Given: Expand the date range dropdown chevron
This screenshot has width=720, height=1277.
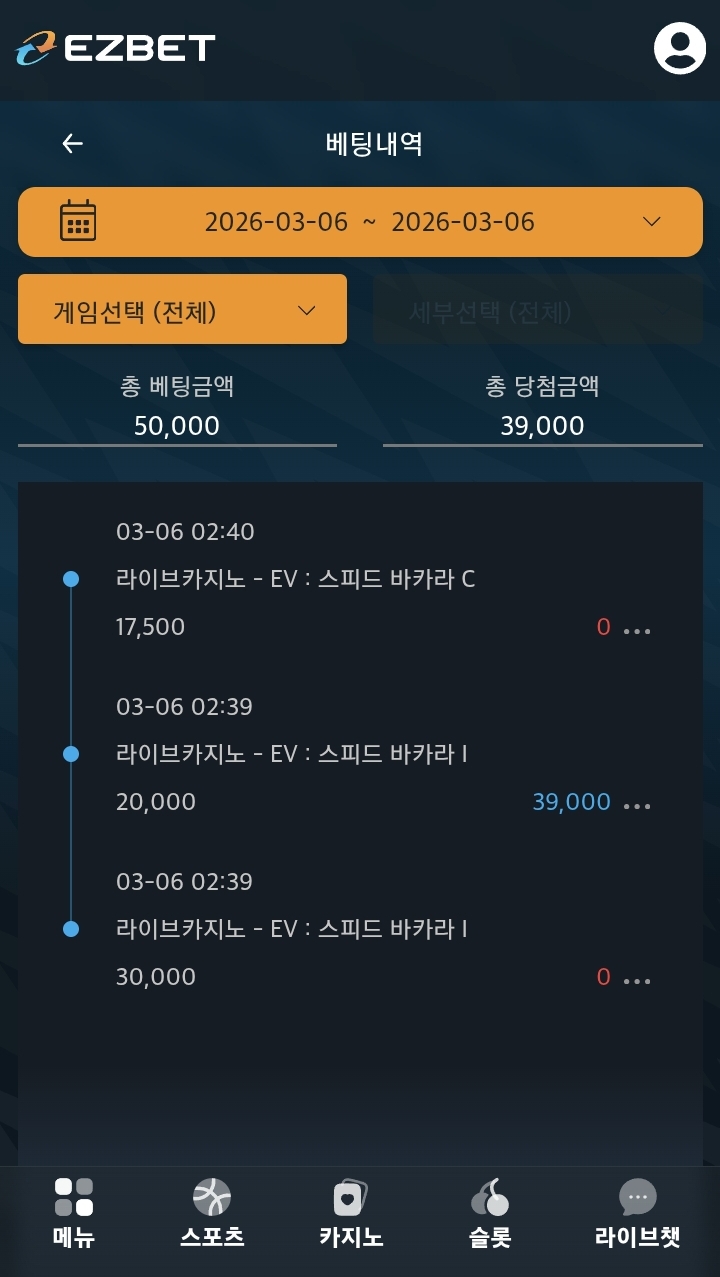Looking at the screenshot, I should click(651, 221).
